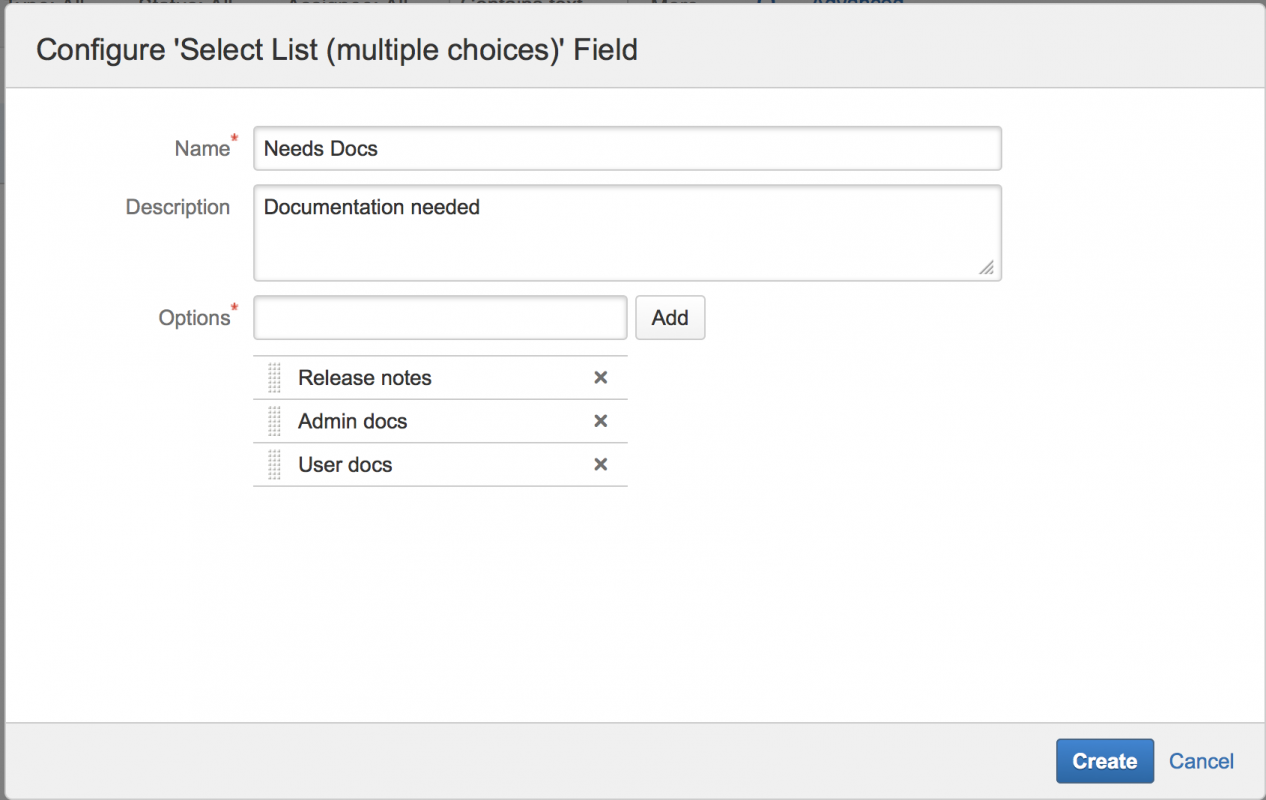Delete the User docs option
The image size is (1266, 800).
coord(601,464)
